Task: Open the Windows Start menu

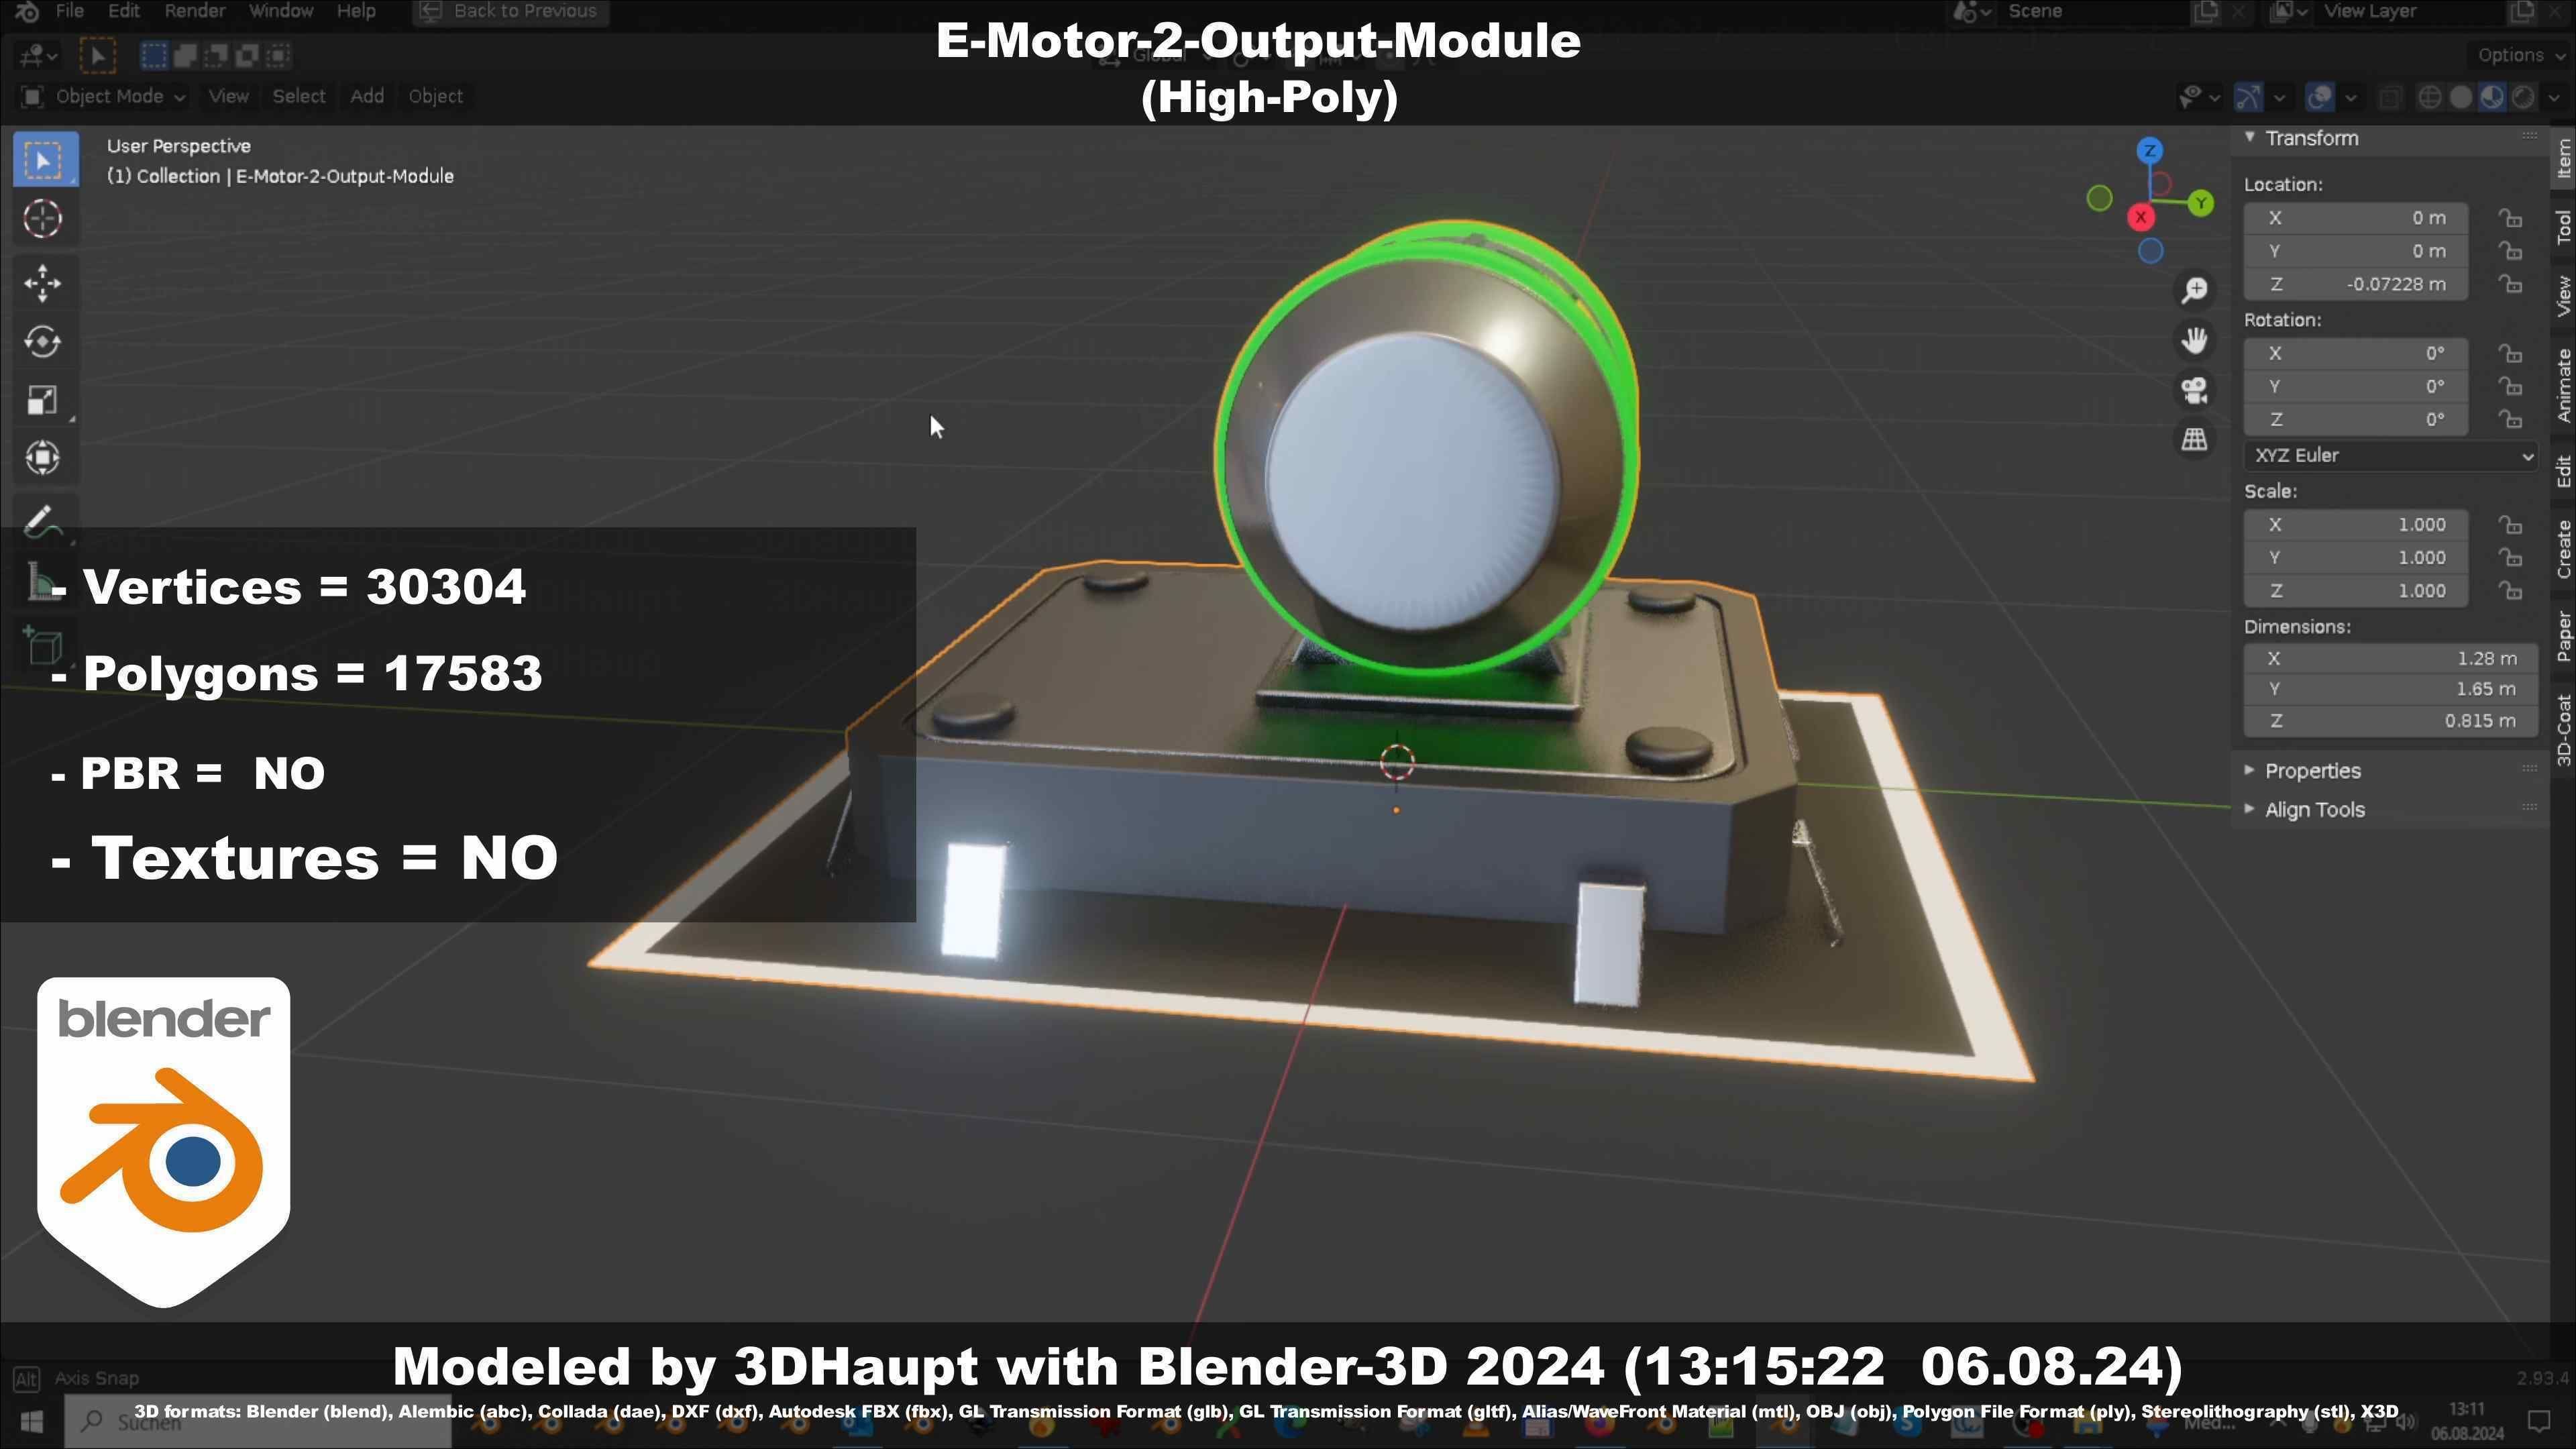Action: [31, 1422]
